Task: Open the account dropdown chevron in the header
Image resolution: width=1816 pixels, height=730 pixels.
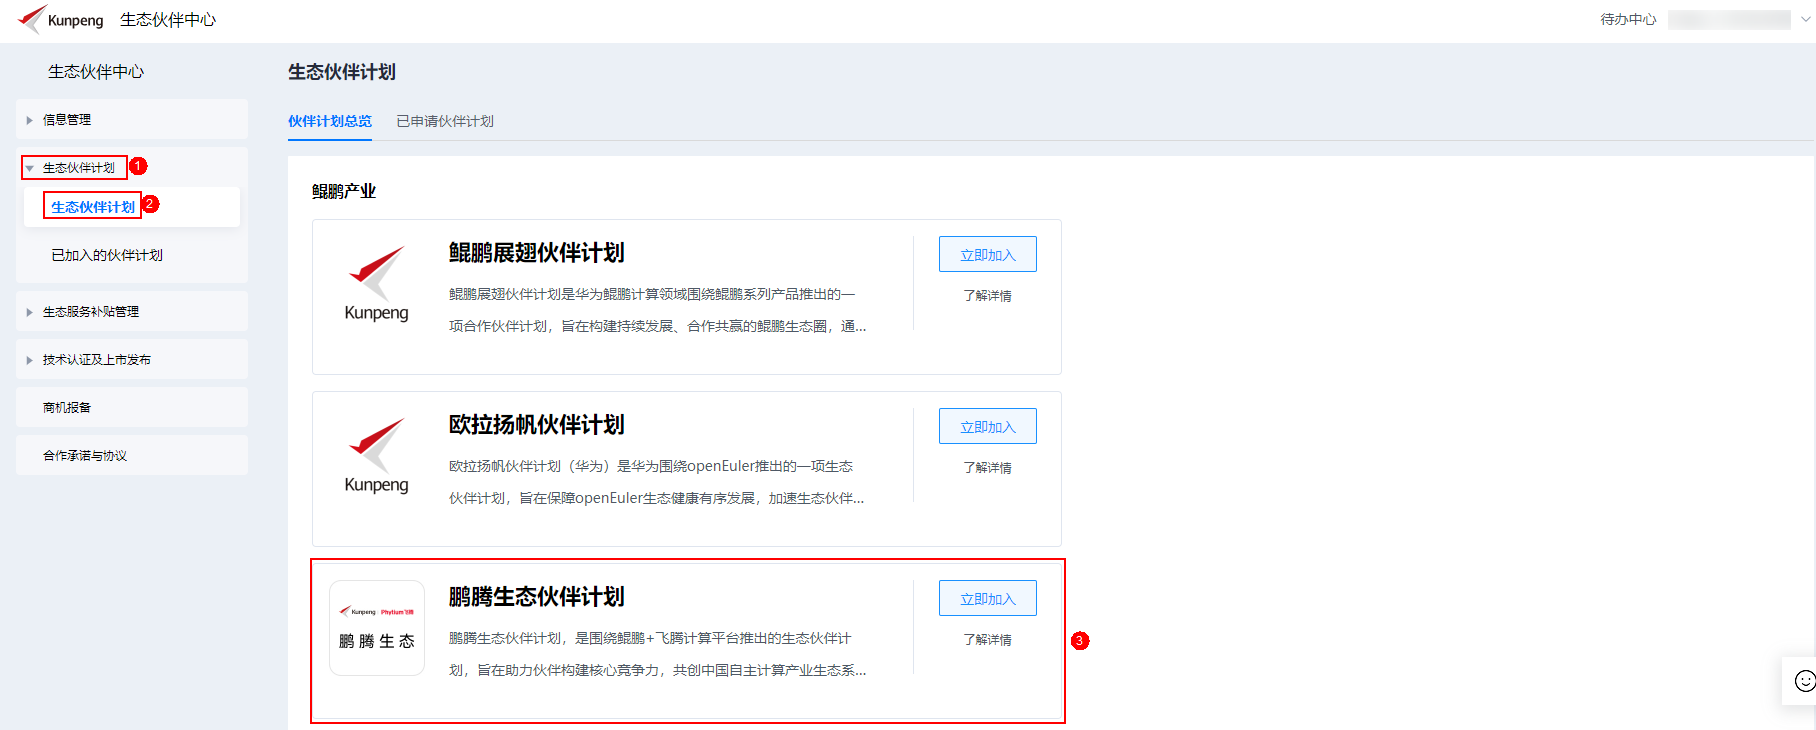Action: click(x=1806, y=19)
